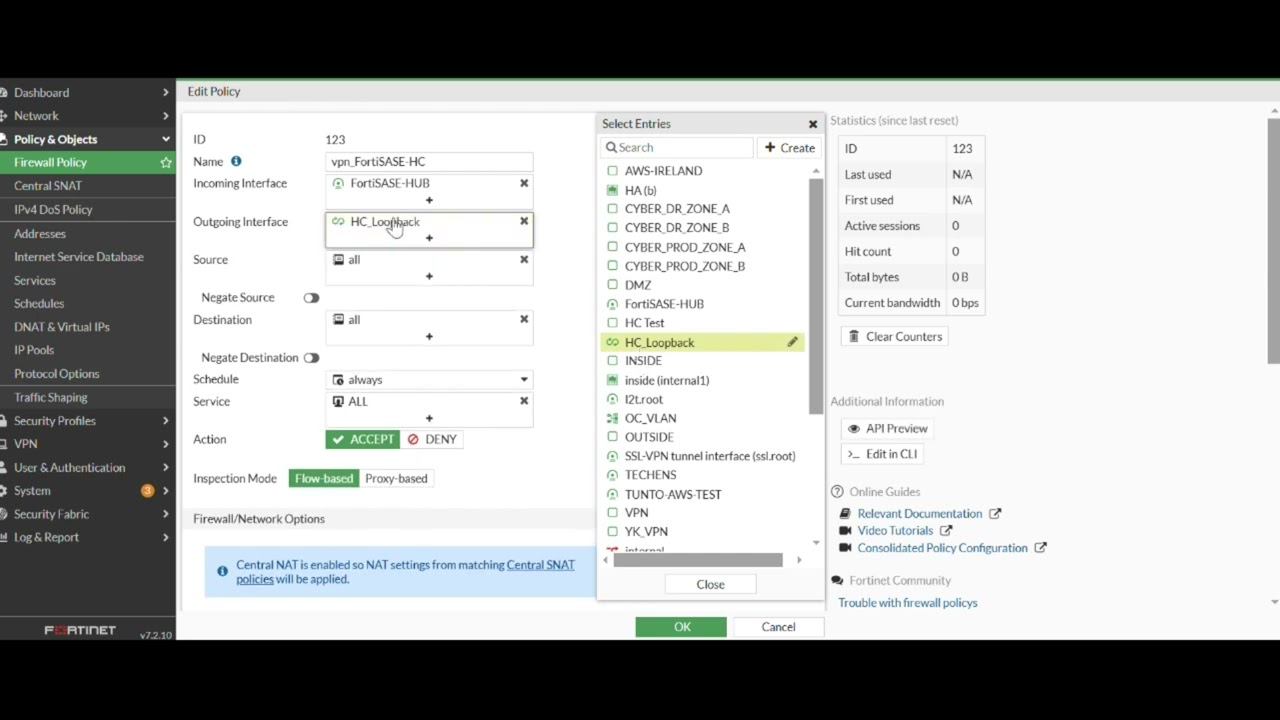
Task: Click the entries list vertical scrollbar
Action: pos(816,297)
